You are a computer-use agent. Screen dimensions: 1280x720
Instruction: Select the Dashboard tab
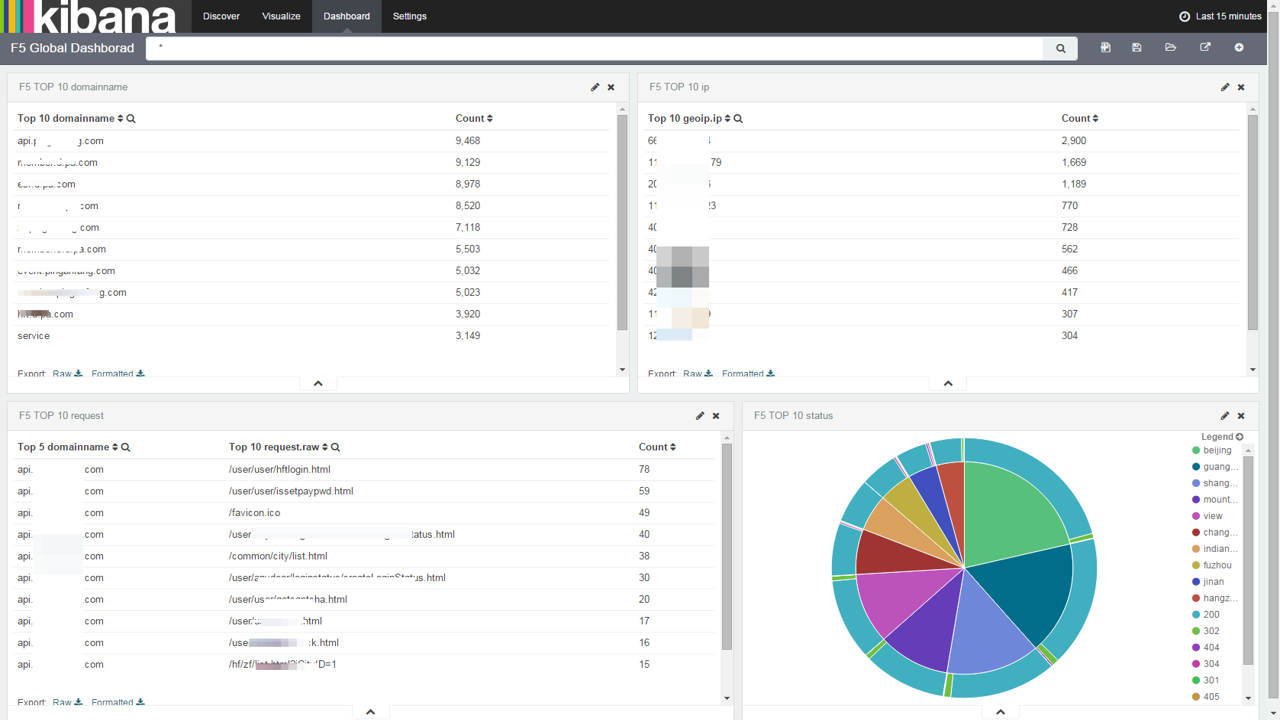coord(347,16)
